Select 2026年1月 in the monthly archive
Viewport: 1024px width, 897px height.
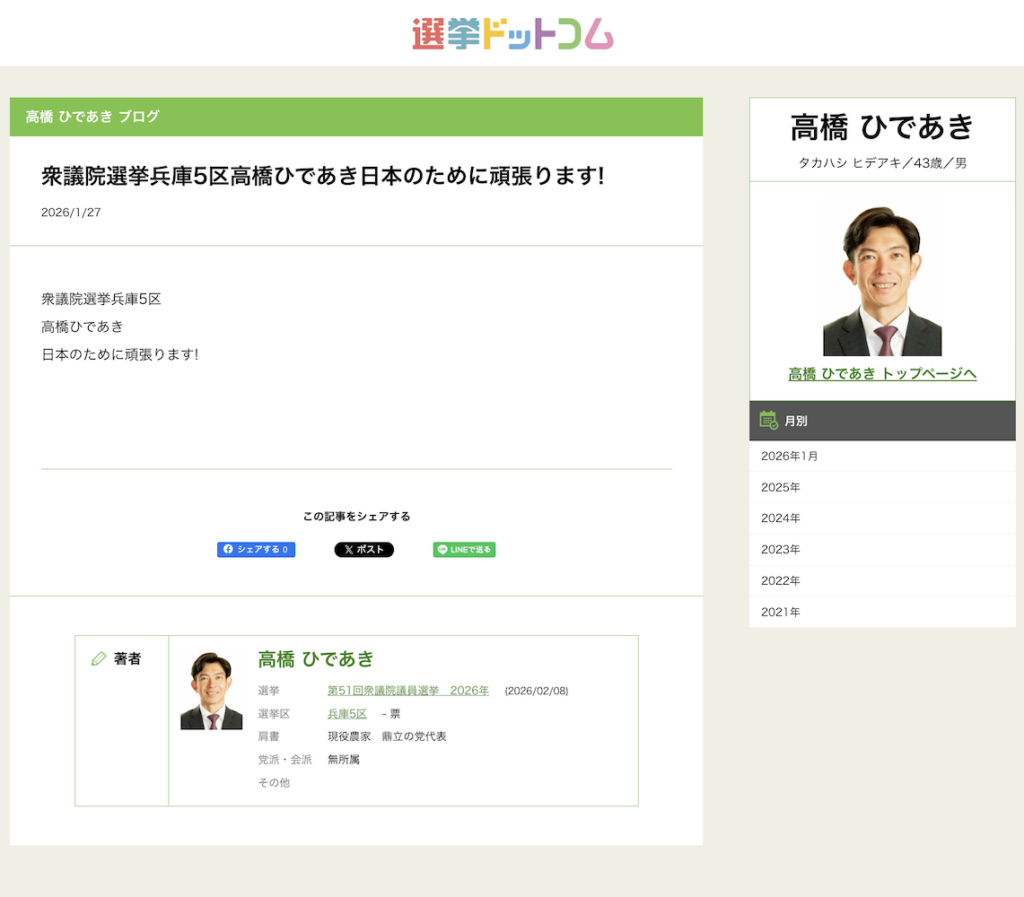(789, 456)
